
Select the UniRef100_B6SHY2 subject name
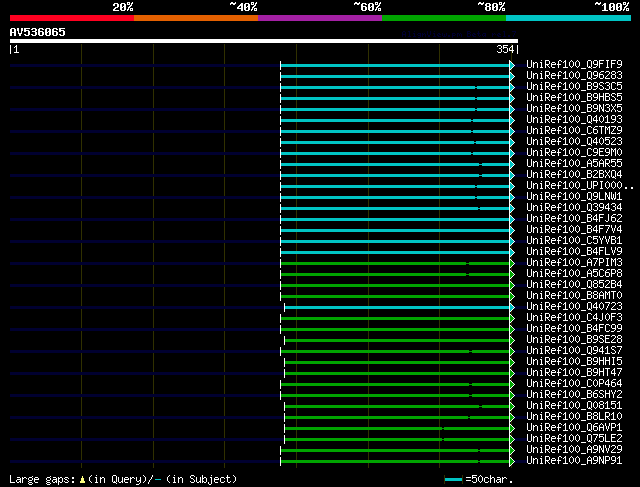coord(574,395)
